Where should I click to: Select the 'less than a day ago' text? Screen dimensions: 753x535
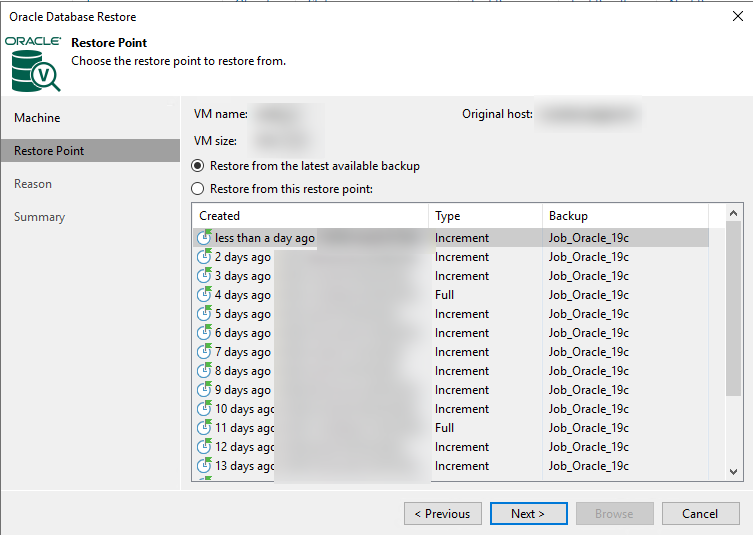click(265, 238)
